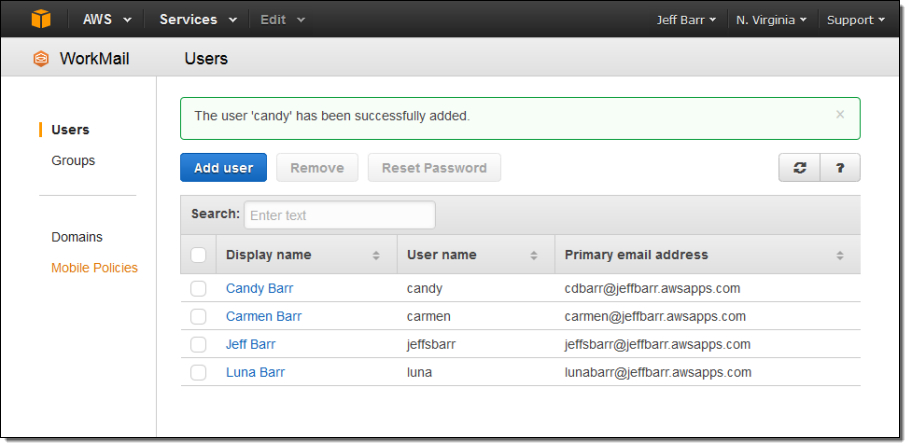Image resolution: width=910 pixels, height=448 pixels.
Task: Select the Candy Barr row checkbox
Action: (x=198, y=288)
